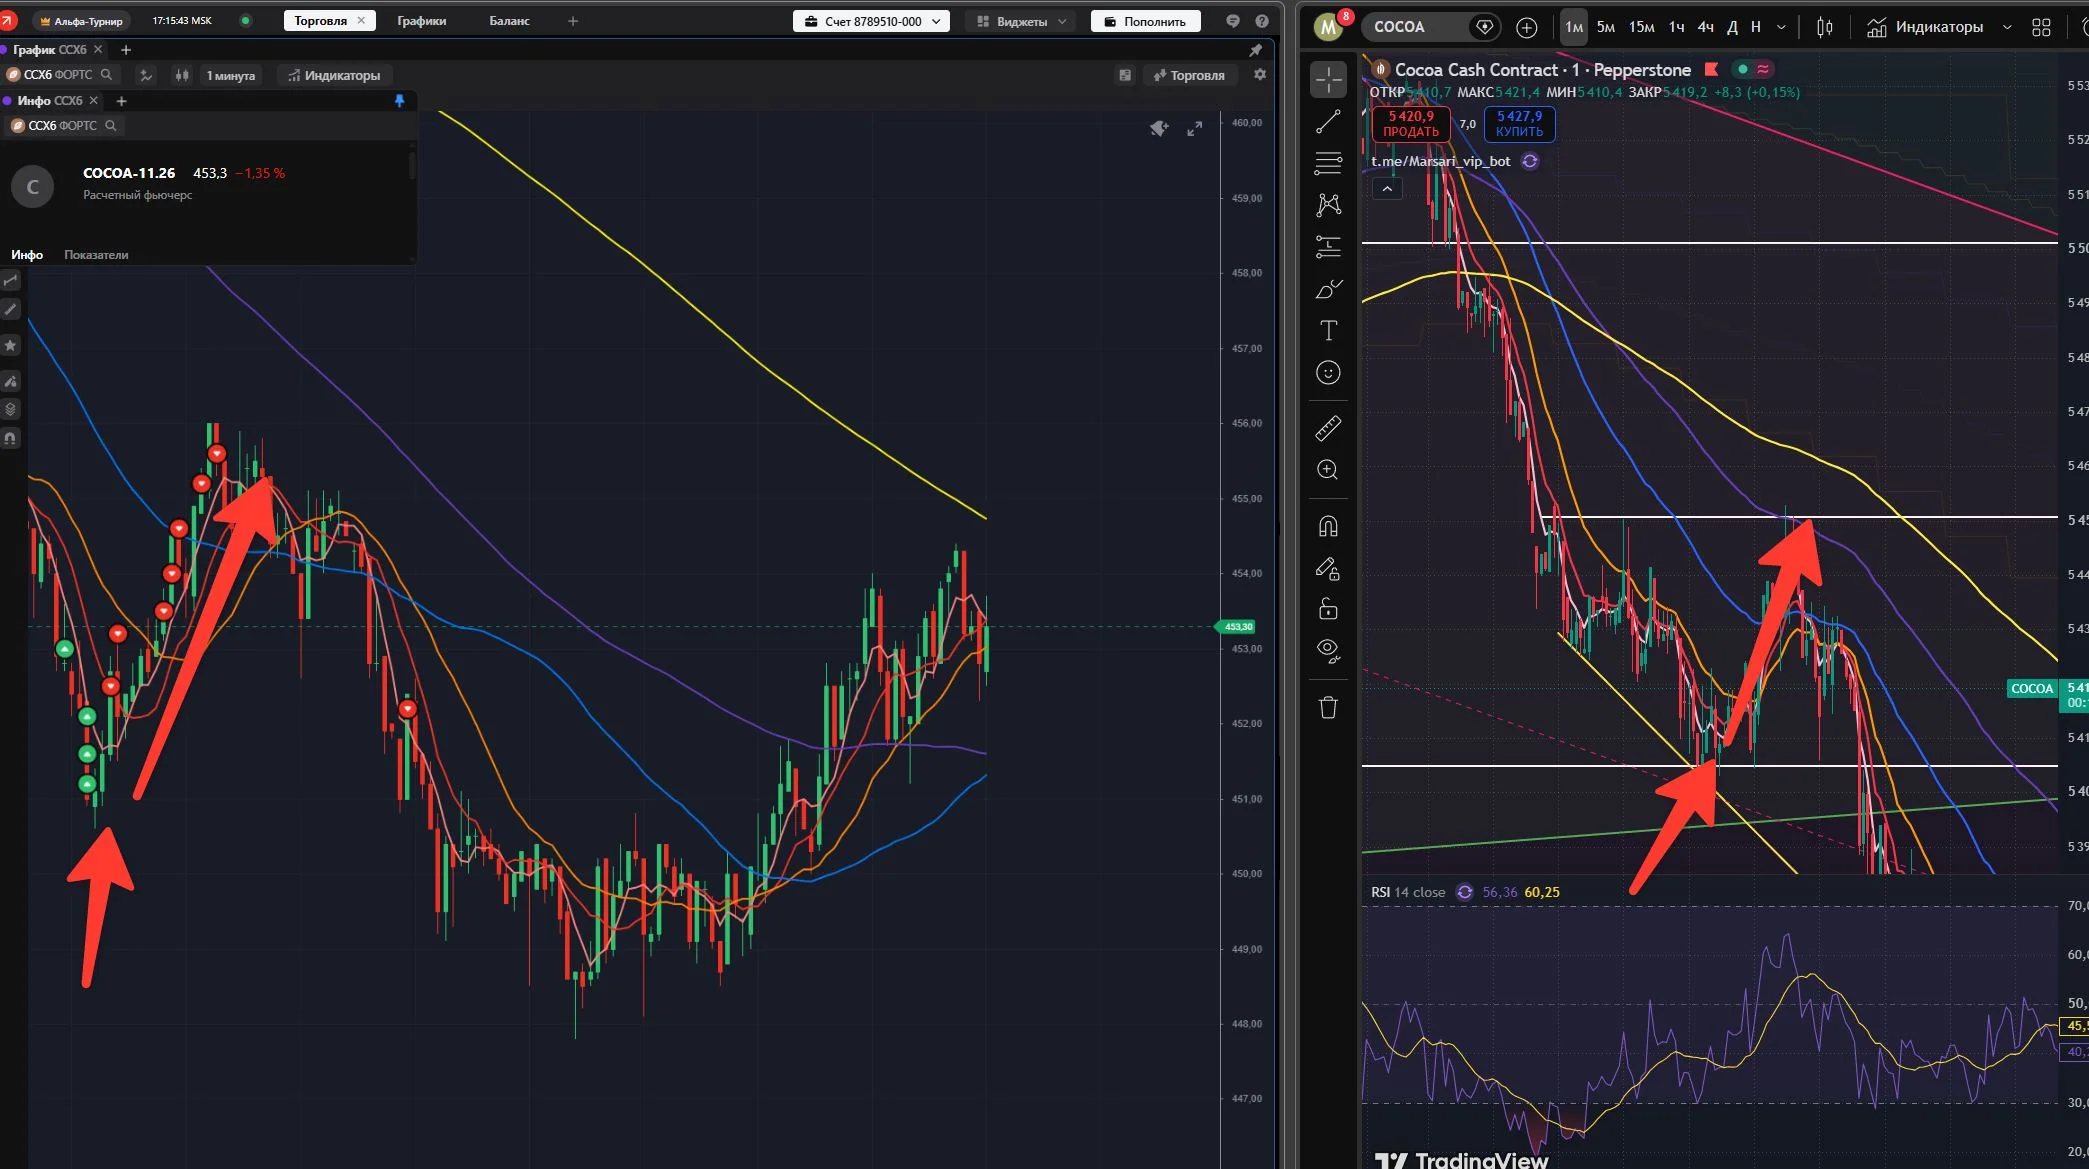
Task: Select the trend line drawing tool
Action: (1328, 122)
